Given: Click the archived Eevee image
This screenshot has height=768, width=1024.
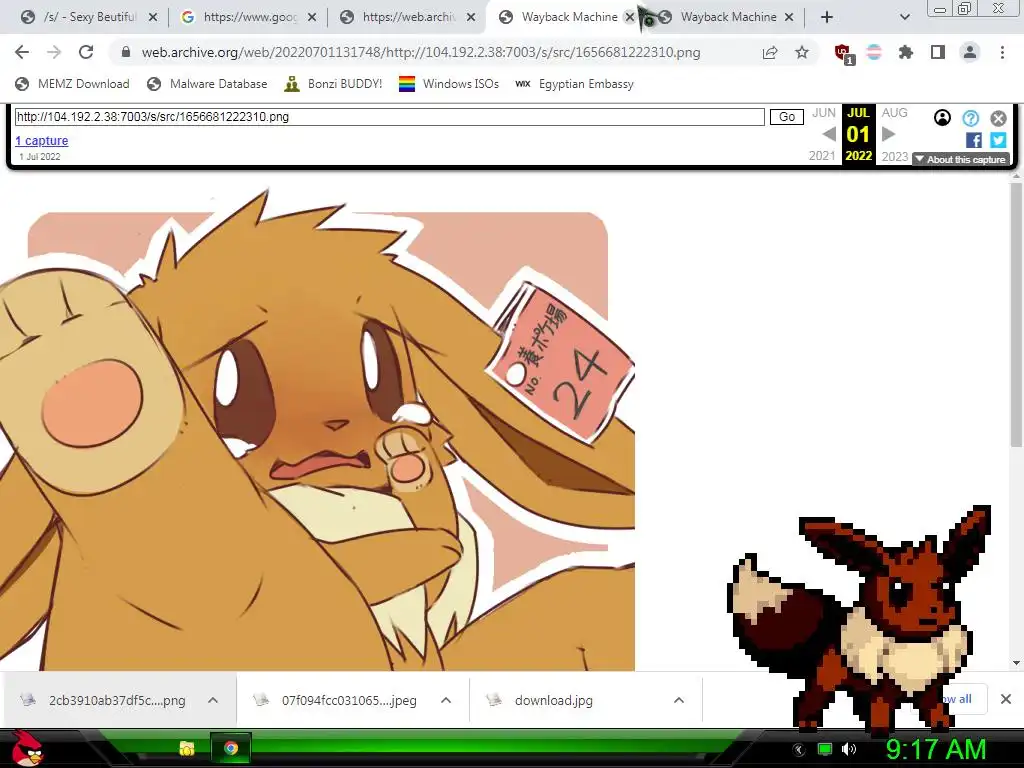Looking at the screenshot, I should [317, 431].
